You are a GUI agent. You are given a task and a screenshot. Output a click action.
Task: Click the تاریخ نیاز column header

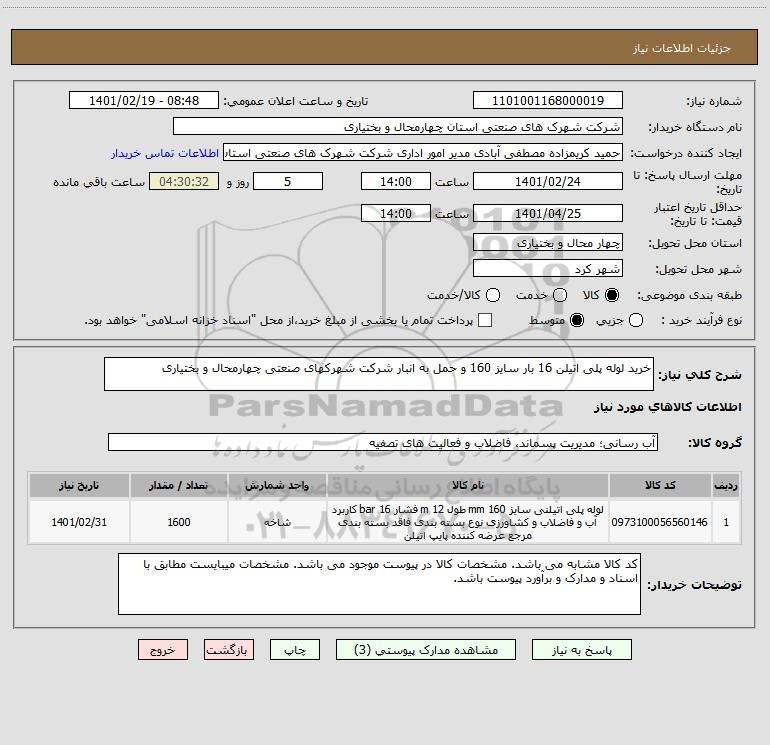coord(79,486)
